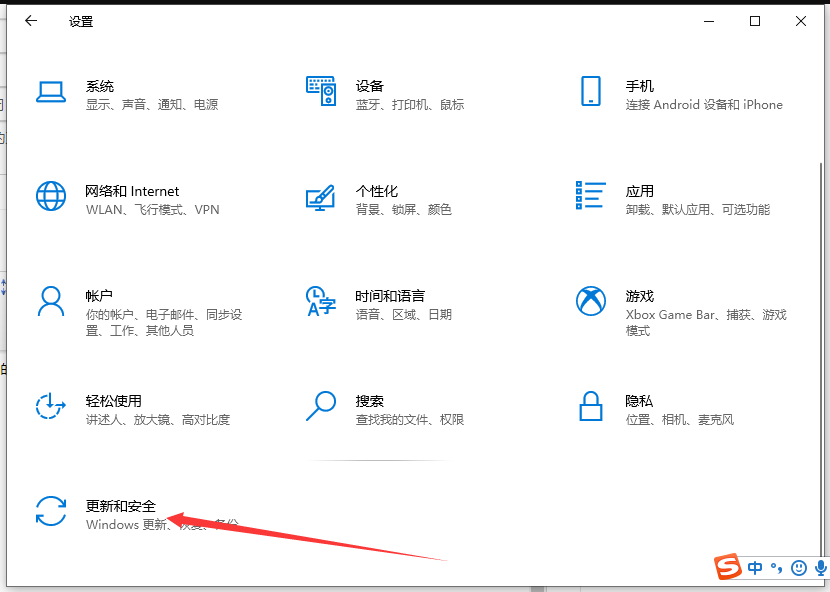Open the Sogou emoji smiley icon
The image size is (830, 592).
pyautogui.click(x=799, y=568)
